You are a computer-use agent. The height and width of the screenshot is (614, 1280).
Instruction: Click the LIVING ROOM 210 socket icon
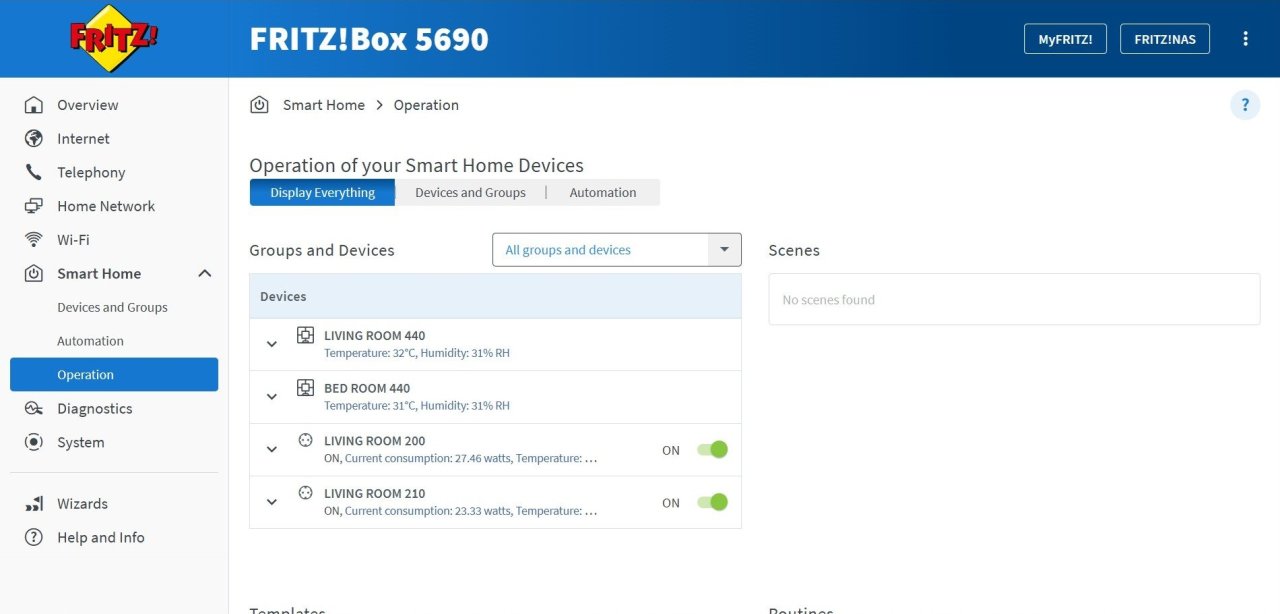tap(306, 493)
